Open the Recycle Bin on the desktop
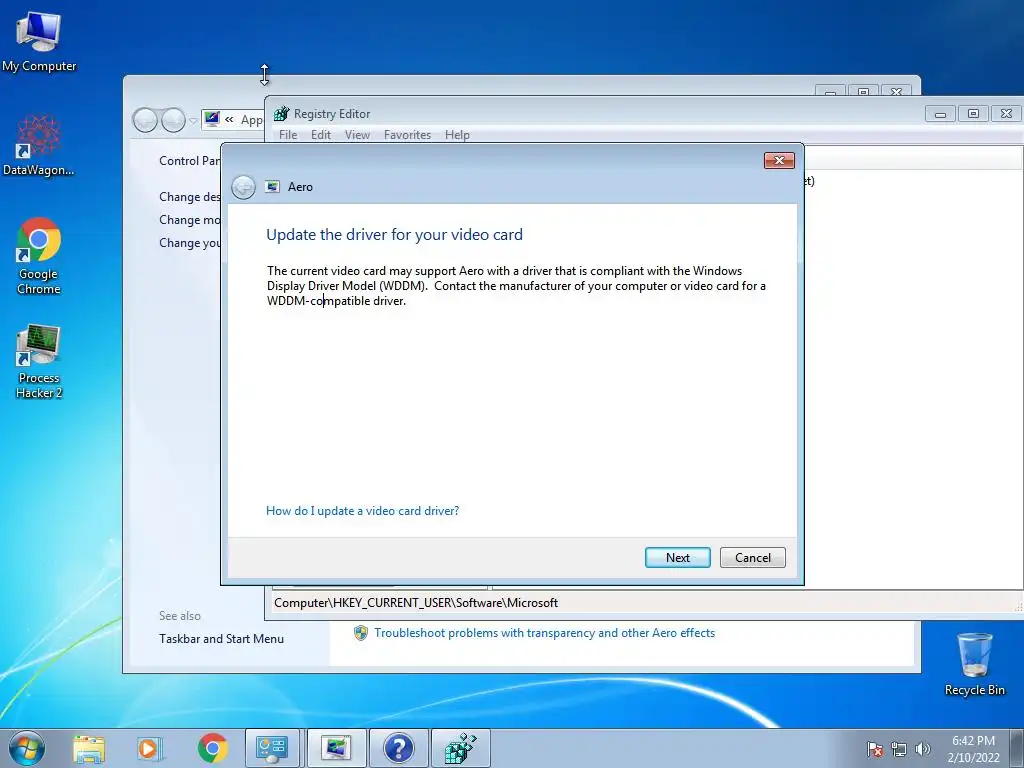This screenshot has height=768, width=1024. click(x=974, y=664)
